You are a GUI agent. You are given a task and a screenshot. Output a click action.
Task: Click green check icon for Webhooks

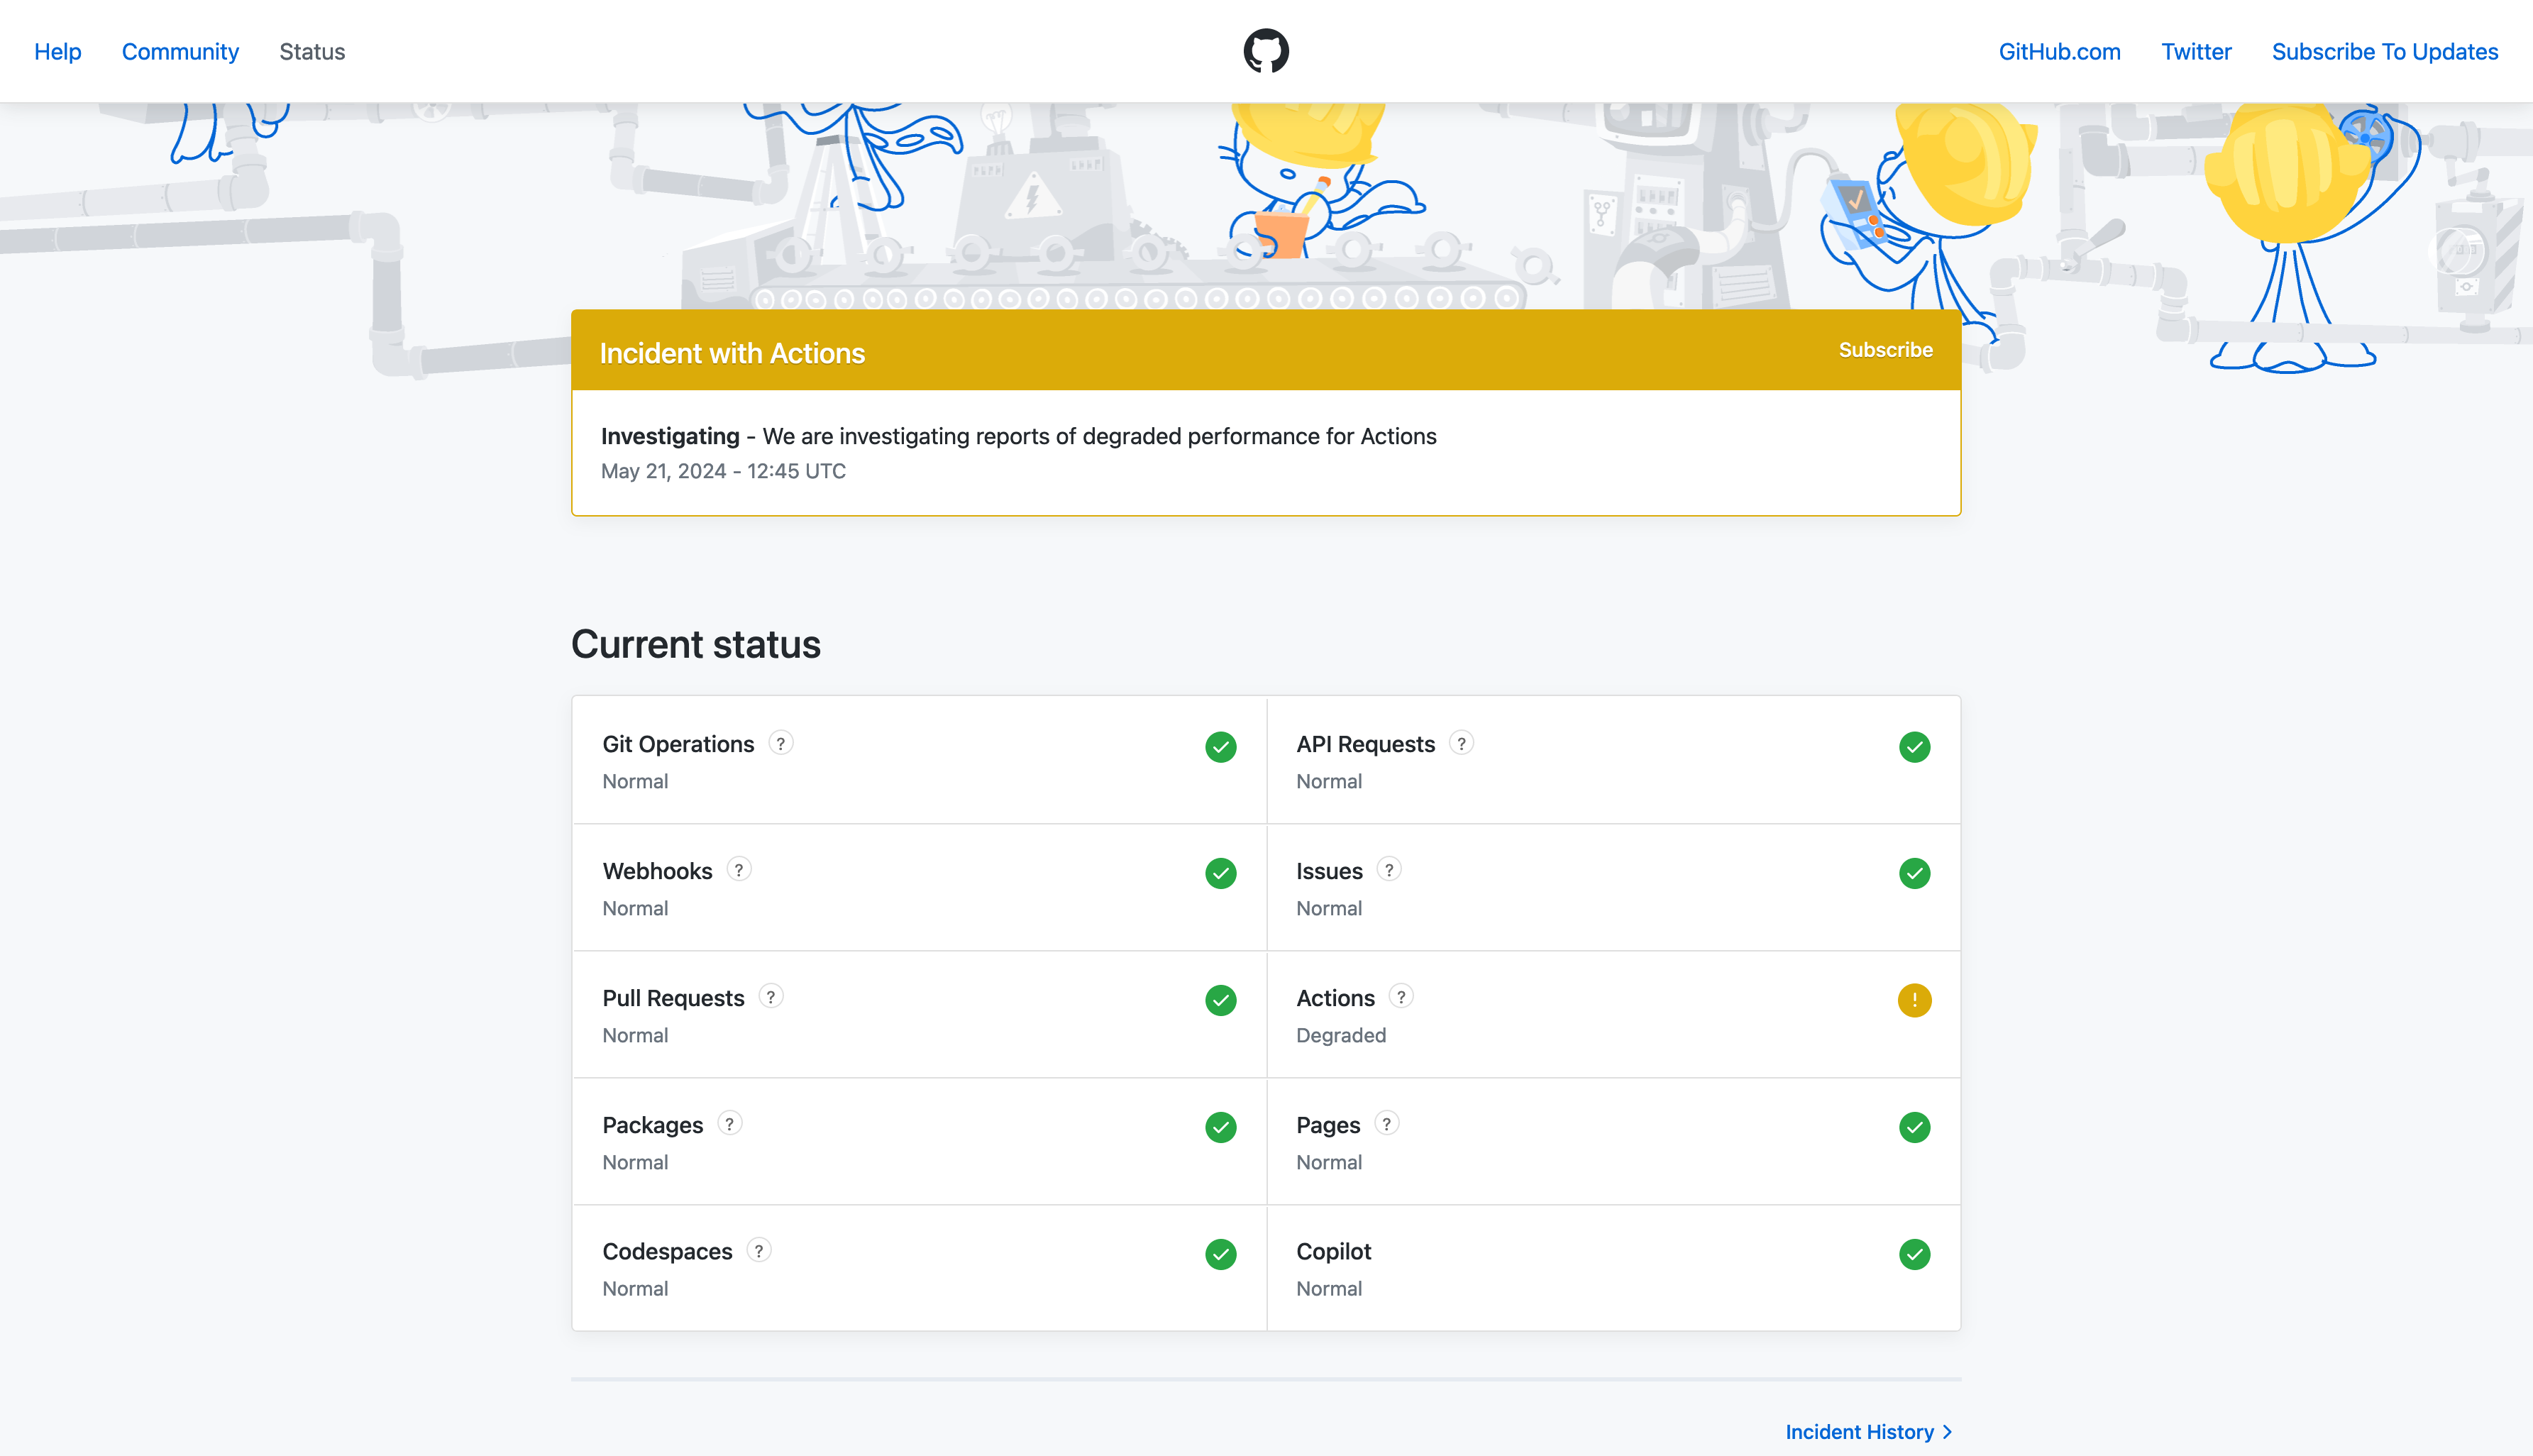[1221, 874]
